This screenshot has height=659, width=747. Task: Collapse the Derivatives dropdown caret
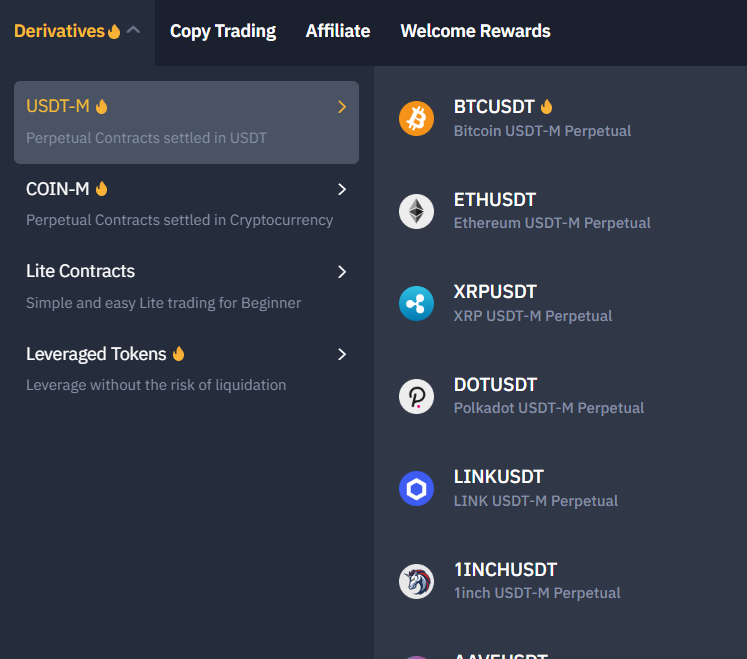click(133, 30)
